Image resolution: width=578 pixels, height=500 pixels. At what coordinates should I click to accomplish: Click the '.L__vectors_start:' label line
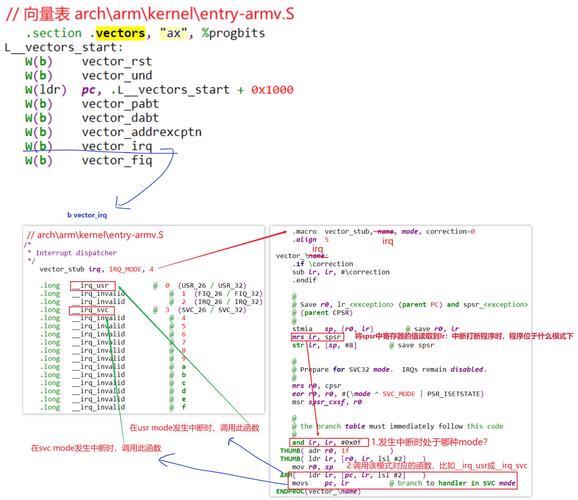tap(63, 48)
